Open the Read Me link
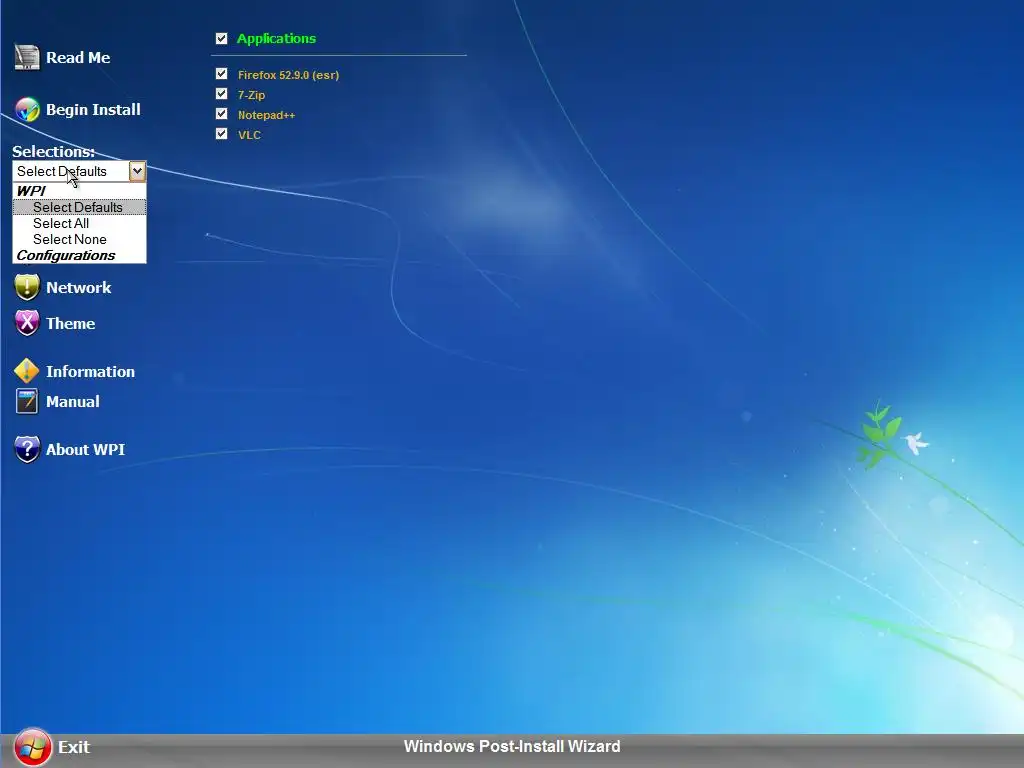The height and width of the screenshot is (768, 1024). click(x=78, y=57)
